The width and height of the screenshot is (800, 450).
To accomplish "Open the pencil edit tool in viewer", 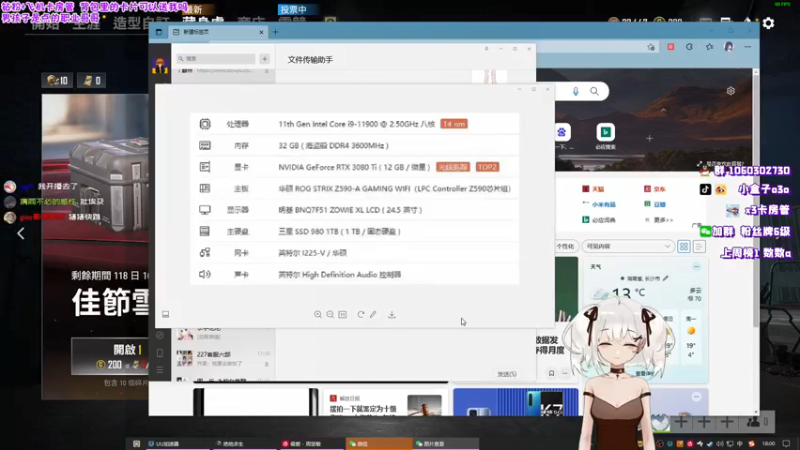I will click(373, 314).
